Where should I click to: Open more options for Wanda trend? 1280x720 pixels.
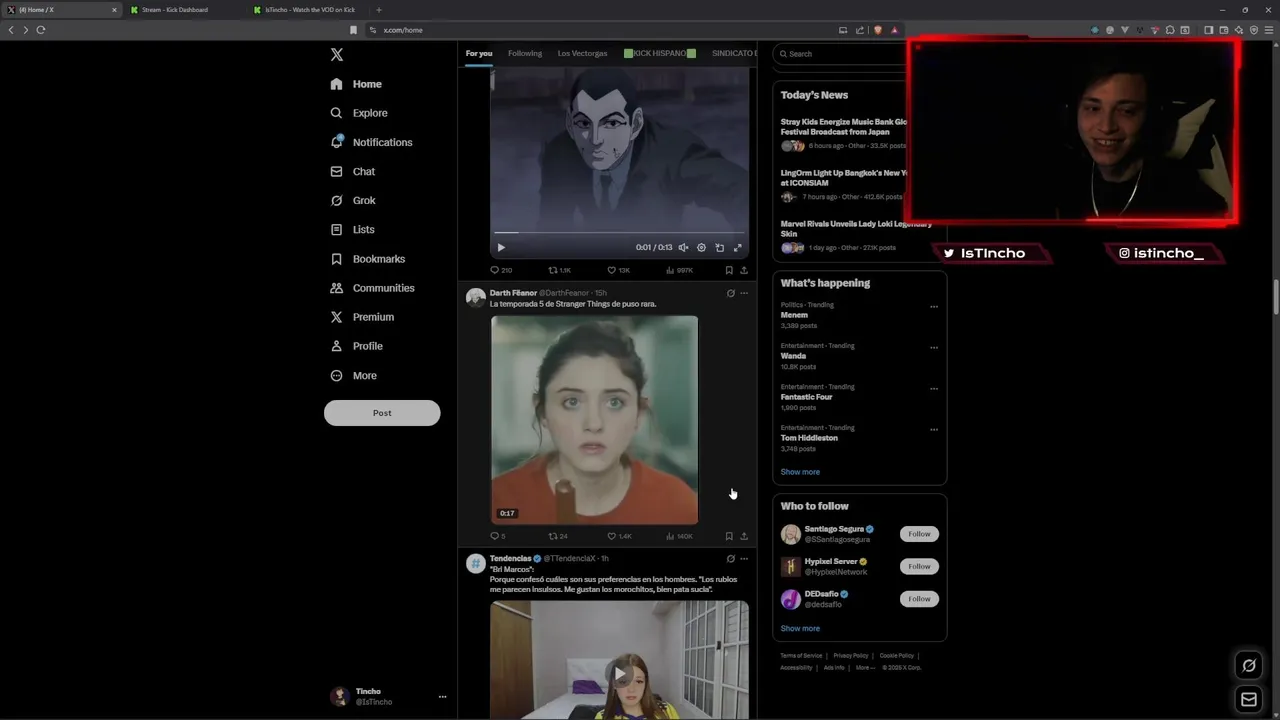pyautogui.click(x=934, y=348)
